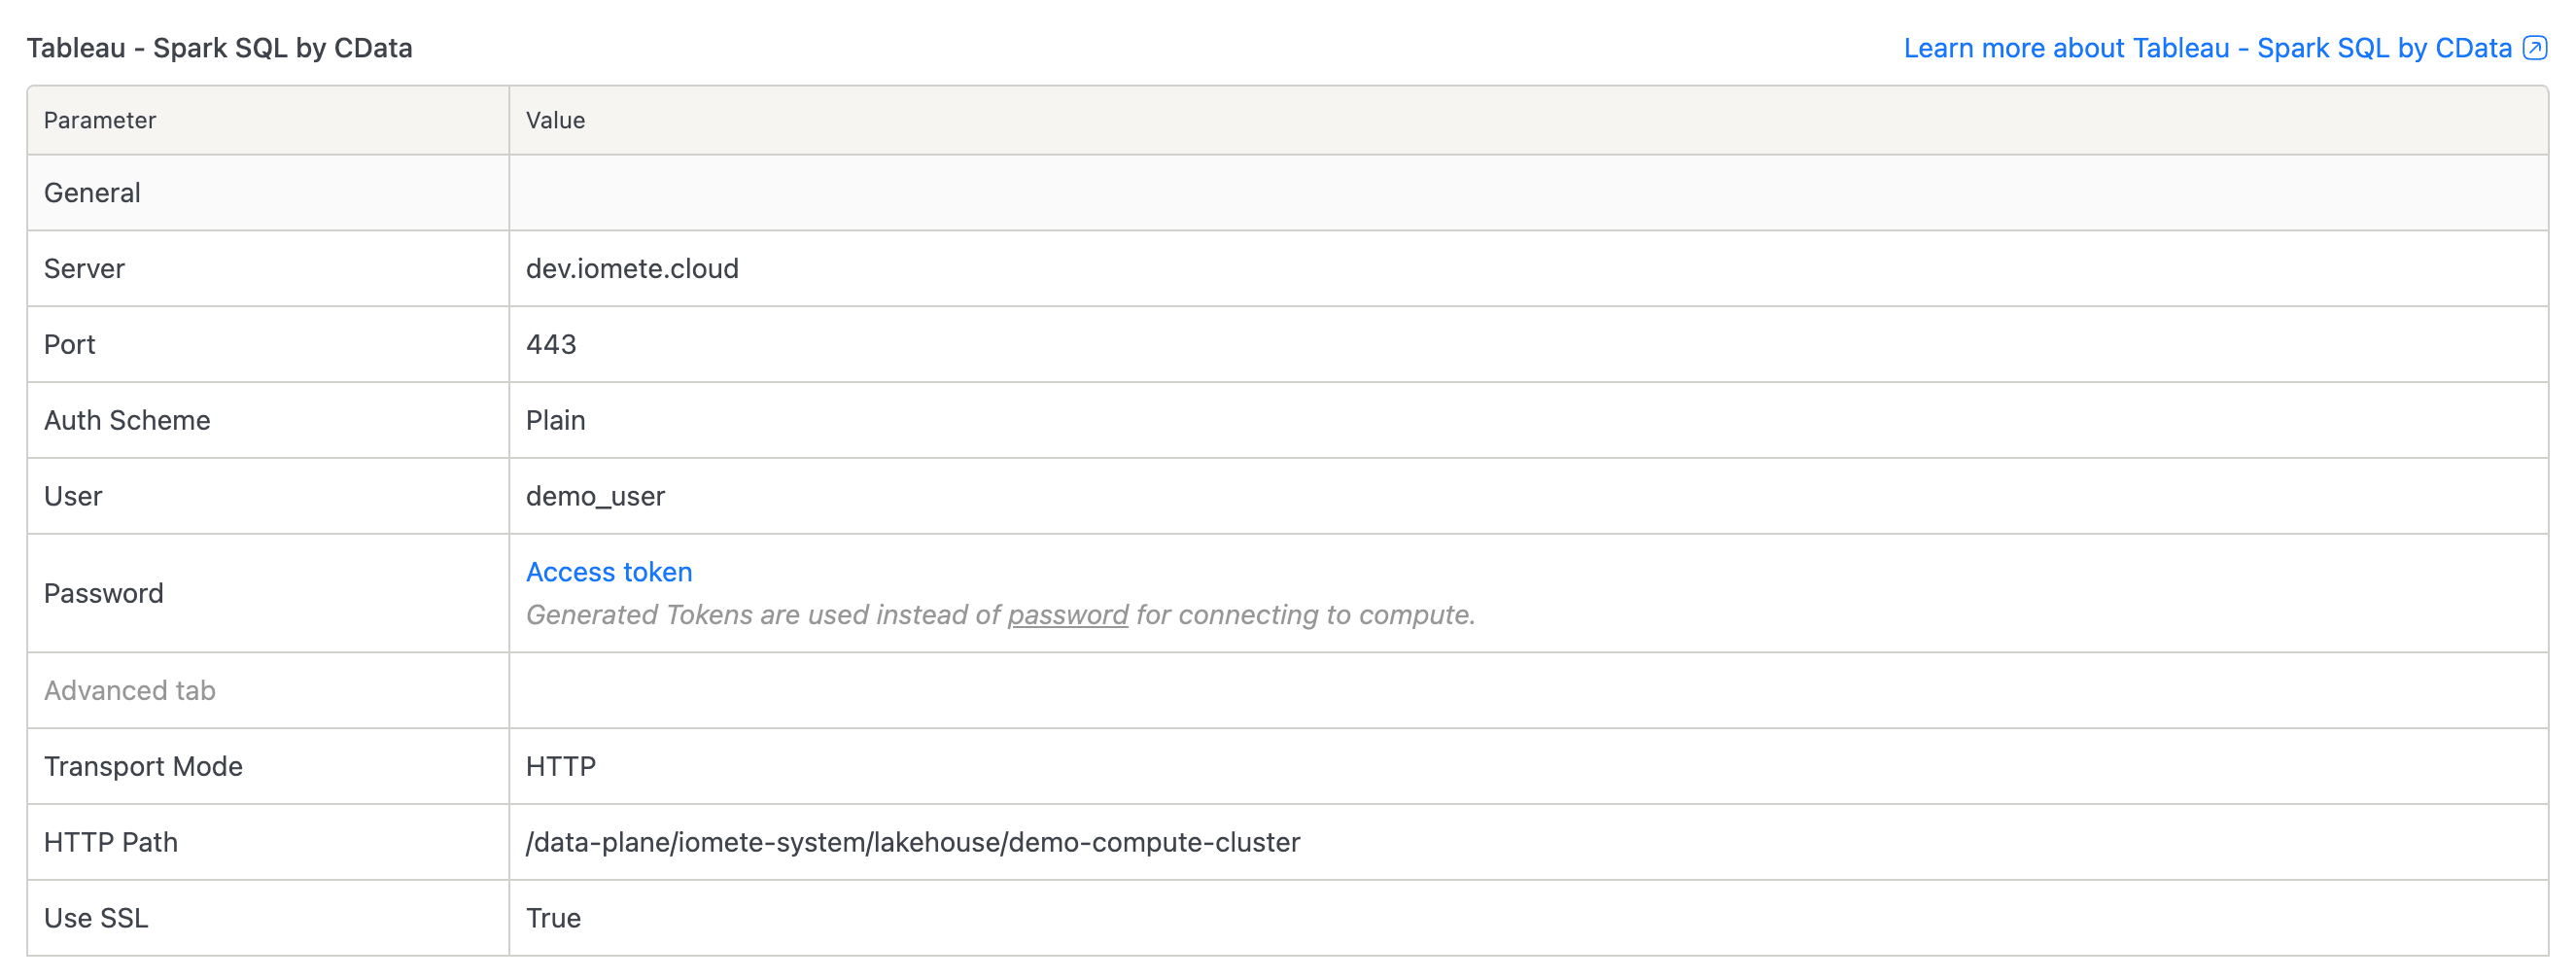Click the HTTP transport mode value
Screen dimensions: 2576x980
pyautogui.click(x=560, y=767)
